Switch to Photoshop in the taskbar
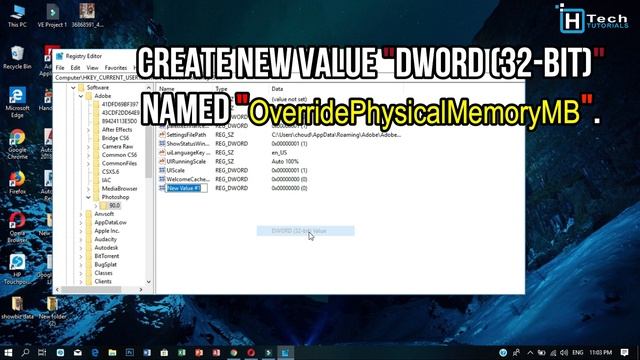 click(130, 352)
